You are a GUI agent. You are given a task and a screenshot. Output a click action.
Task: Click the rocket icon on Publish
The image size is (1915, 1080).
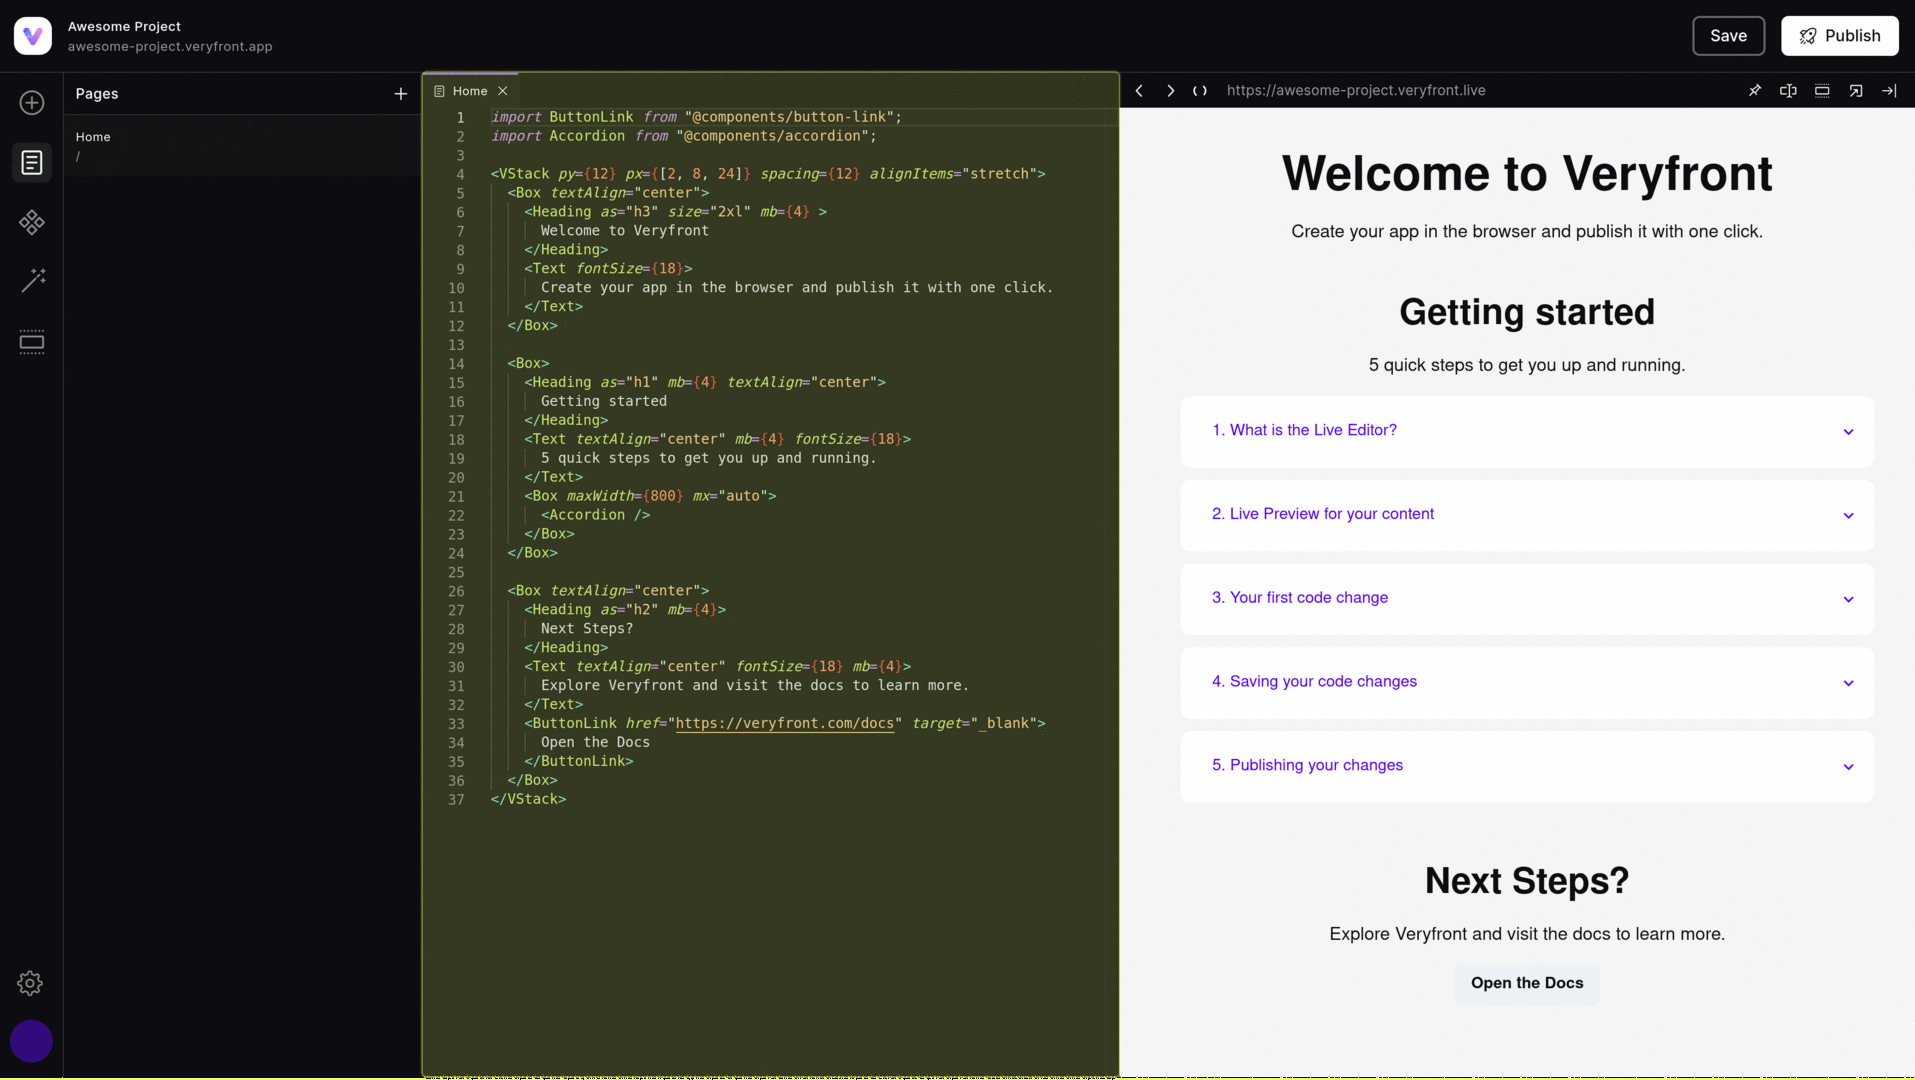click(x=1808, y=36)
